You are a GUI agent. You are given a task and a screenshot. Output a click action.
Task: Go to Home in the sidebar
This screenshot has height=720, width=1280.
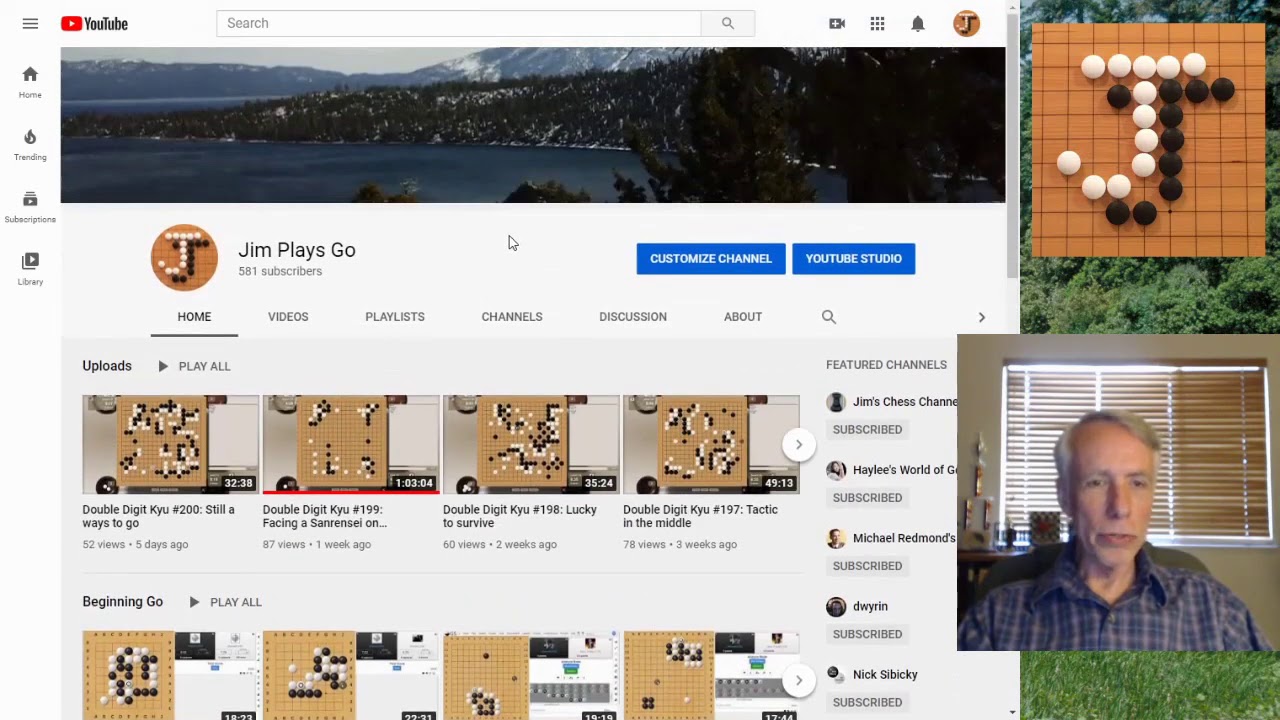click(x=30, y=82)
